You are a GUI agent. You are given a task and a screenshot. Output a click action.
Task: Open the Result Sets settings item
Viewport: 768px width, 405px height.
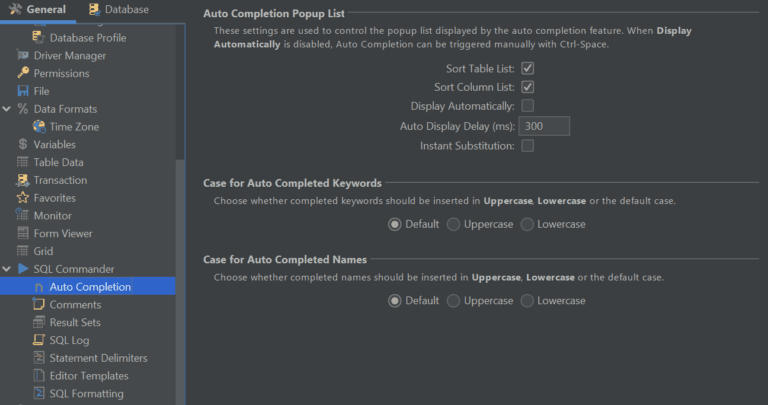(x=75, y=323)
